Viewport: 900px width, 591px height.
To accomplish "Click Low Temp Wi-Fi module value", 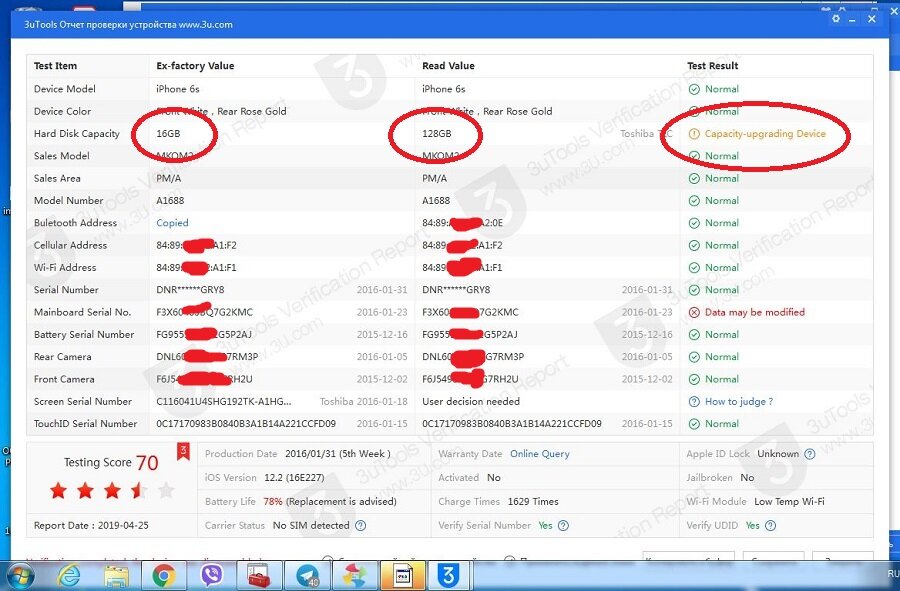I will click(789, 501).
